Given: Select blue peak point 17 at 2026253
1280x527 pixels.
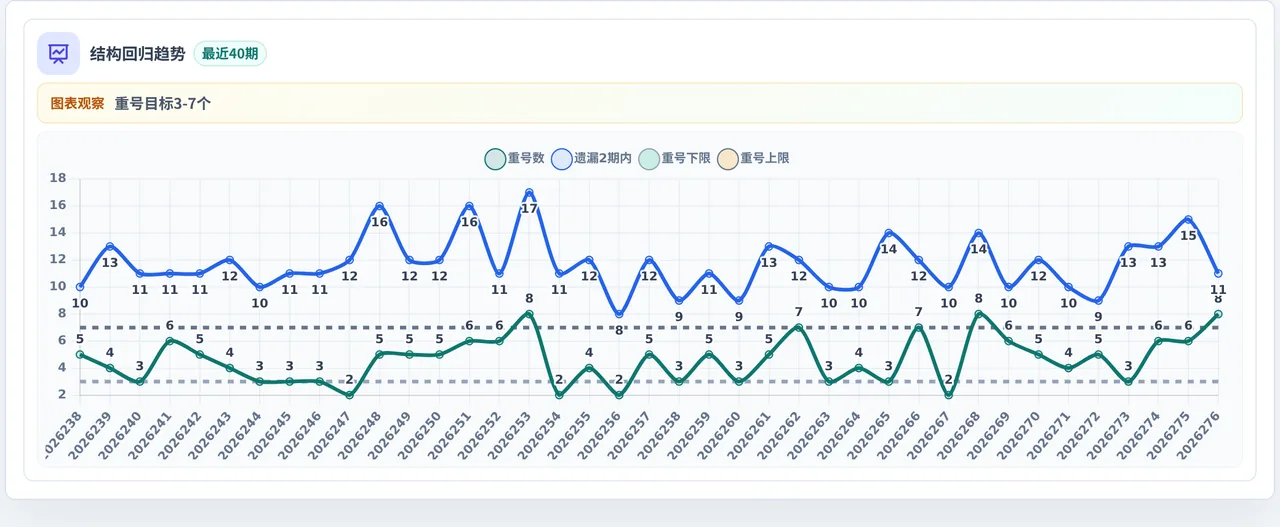Looking at the screenshot, I should point(529,193).
